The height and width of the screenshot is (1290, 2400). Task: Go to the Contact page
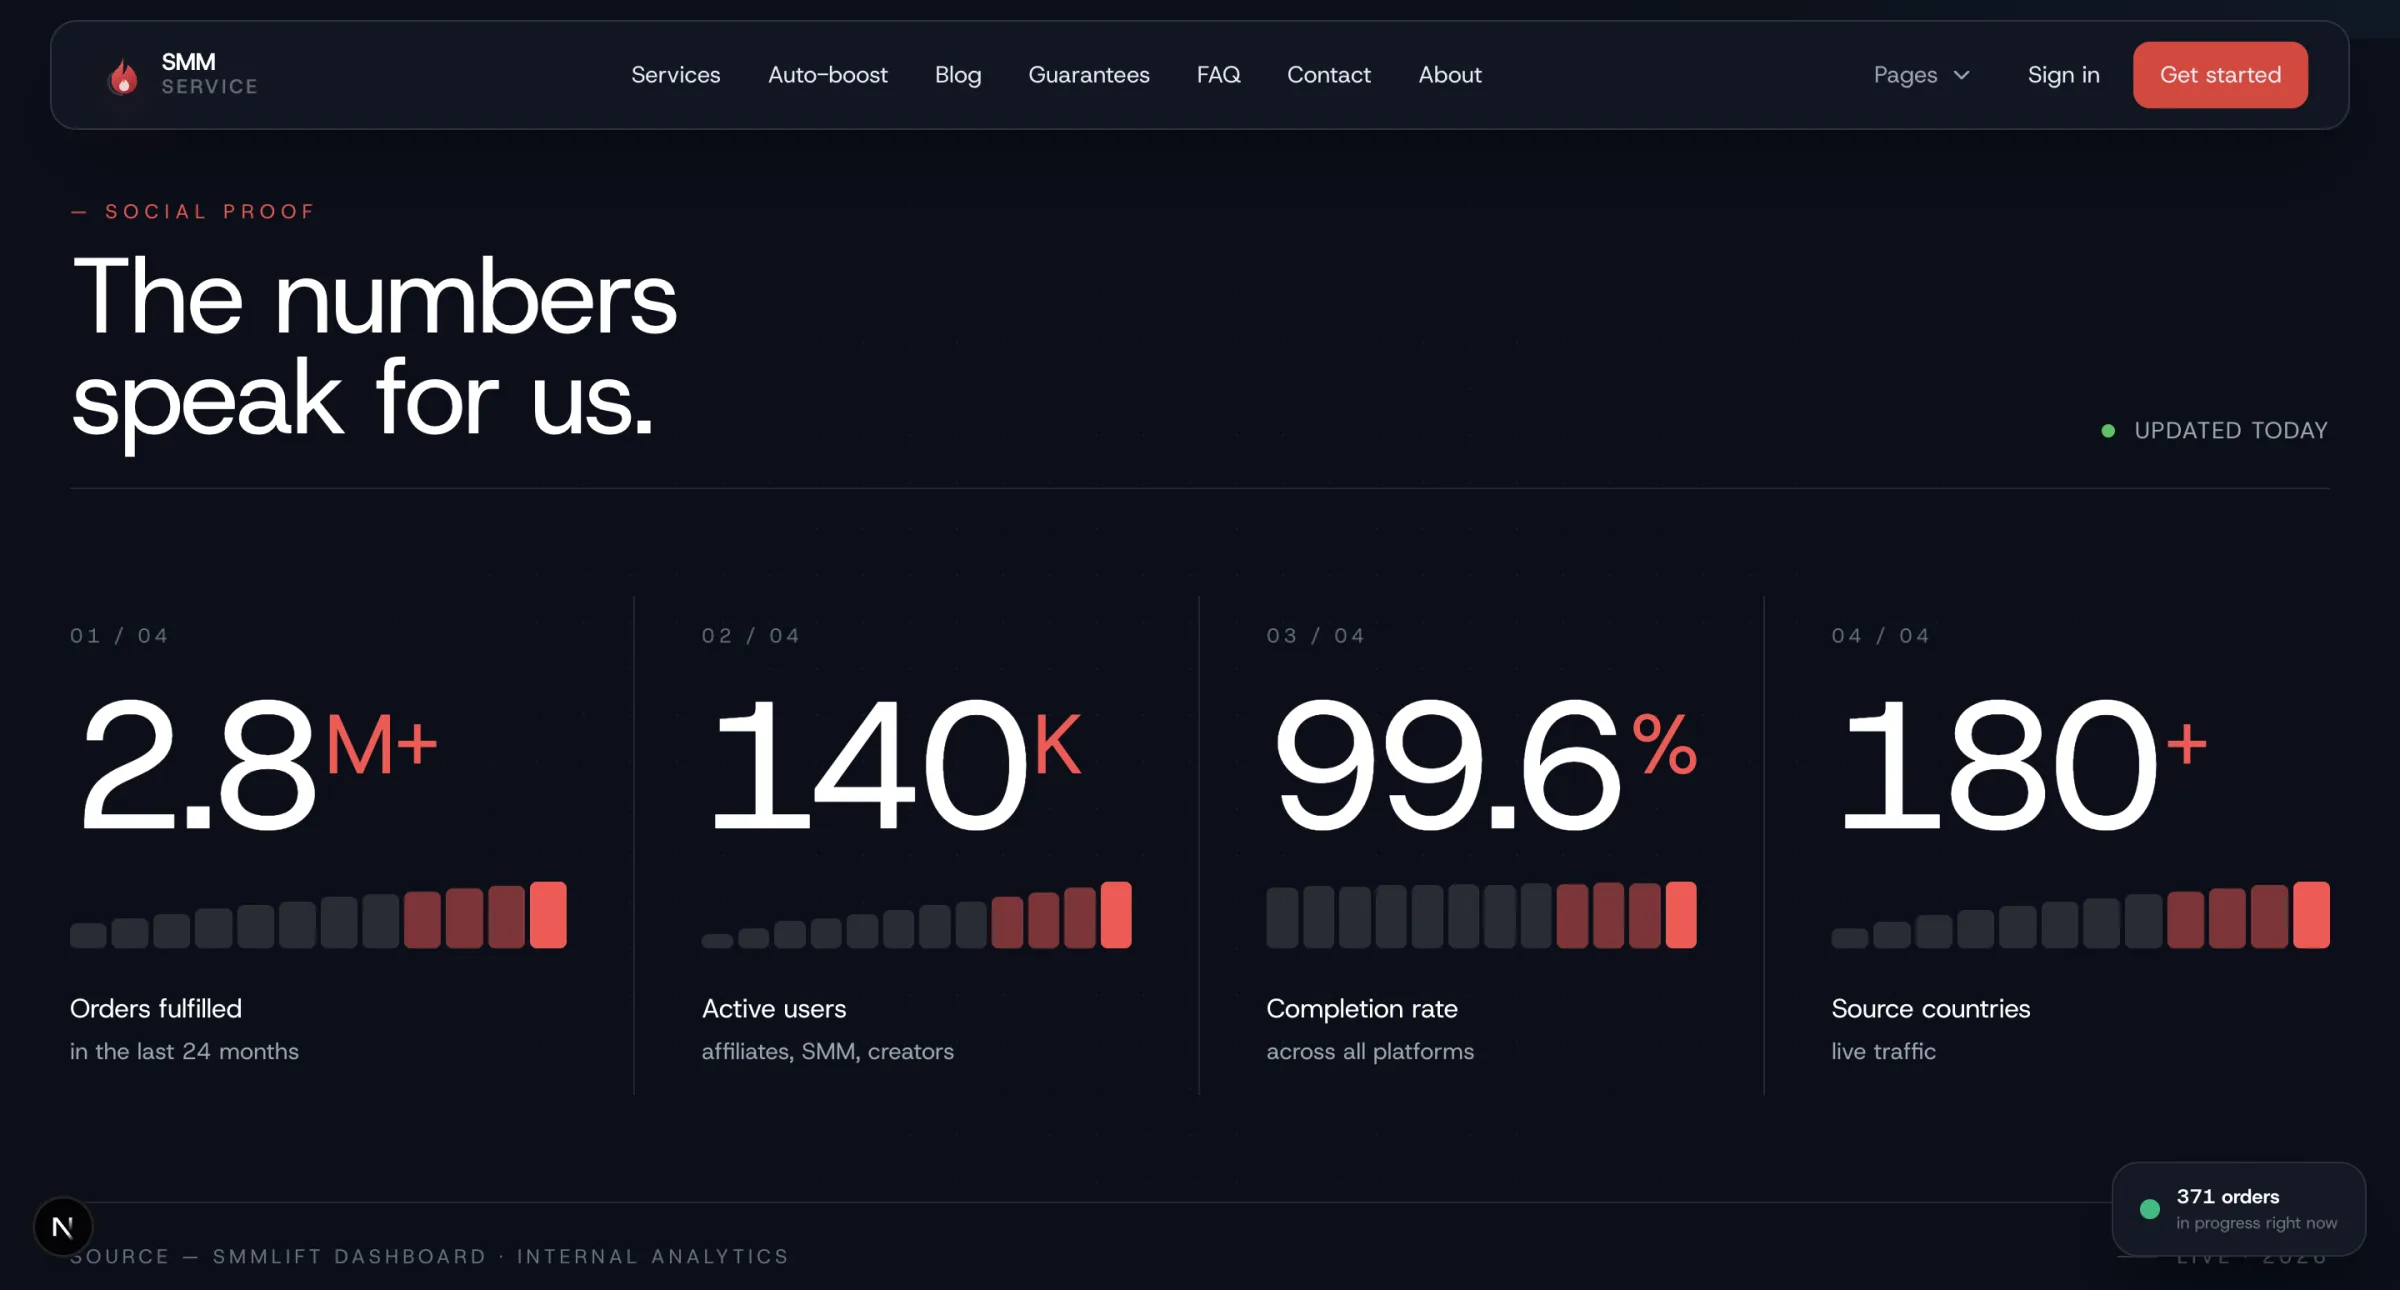(x=1328, y=75)
